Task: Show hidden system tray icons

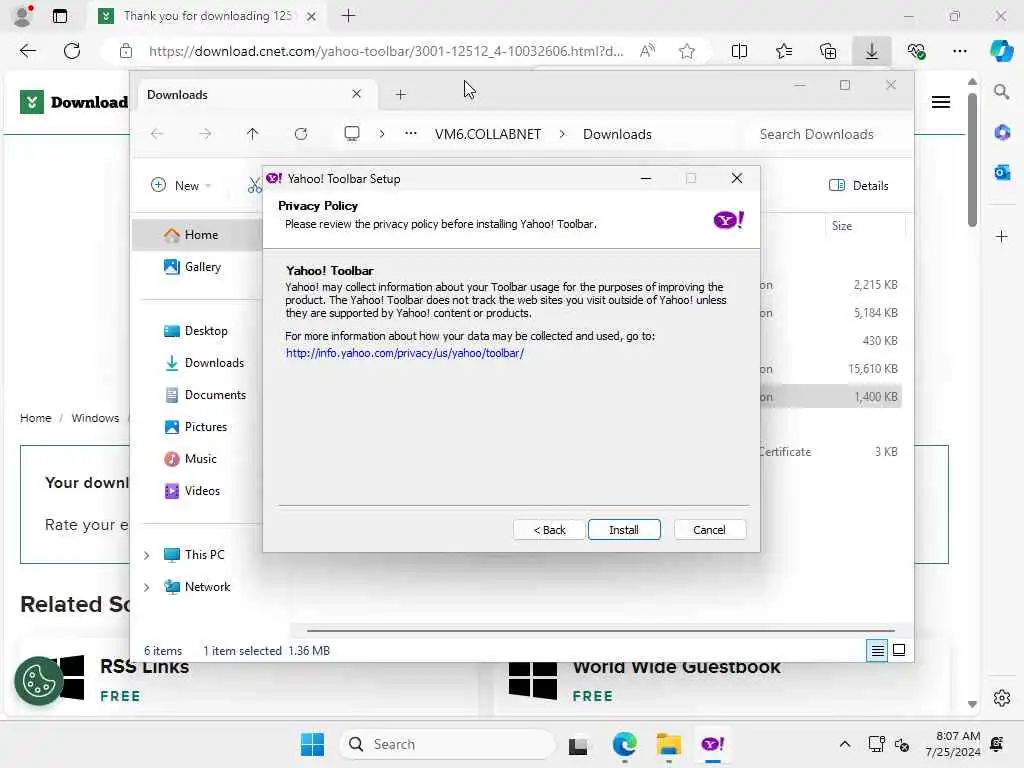Action: pyautogui.click(x=844, y=744)
